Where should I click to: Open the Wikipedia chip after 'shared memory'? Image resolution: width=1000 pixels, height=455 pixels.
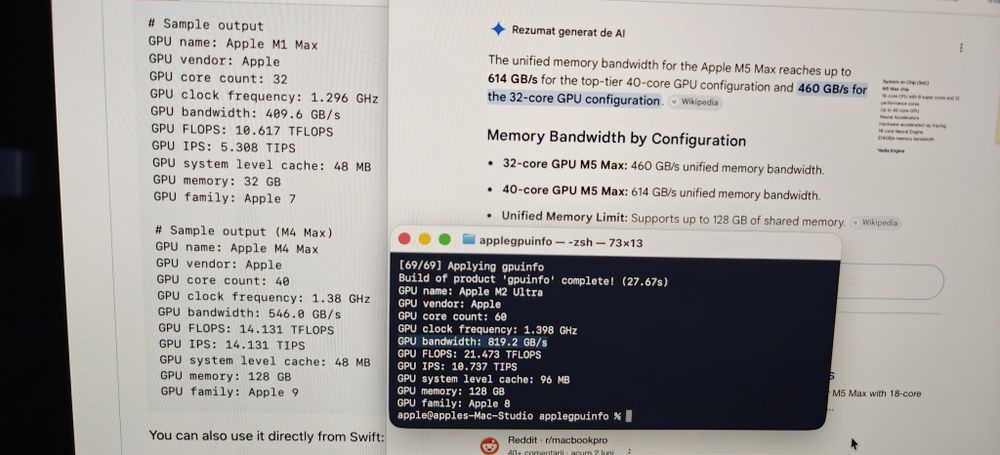coord(877,223)
